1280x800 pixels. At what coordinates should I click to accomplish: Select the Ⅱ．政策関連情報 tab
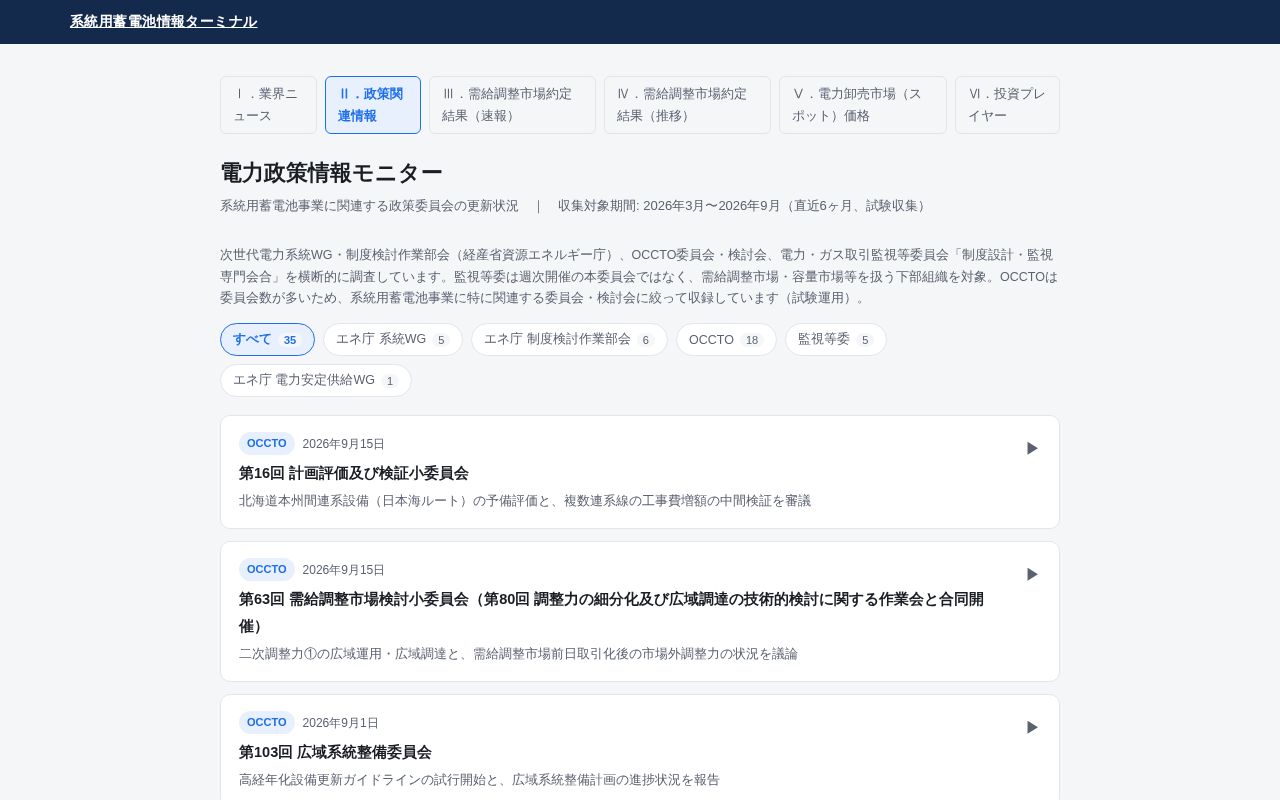pyautogui.click(x=373, y=105)
